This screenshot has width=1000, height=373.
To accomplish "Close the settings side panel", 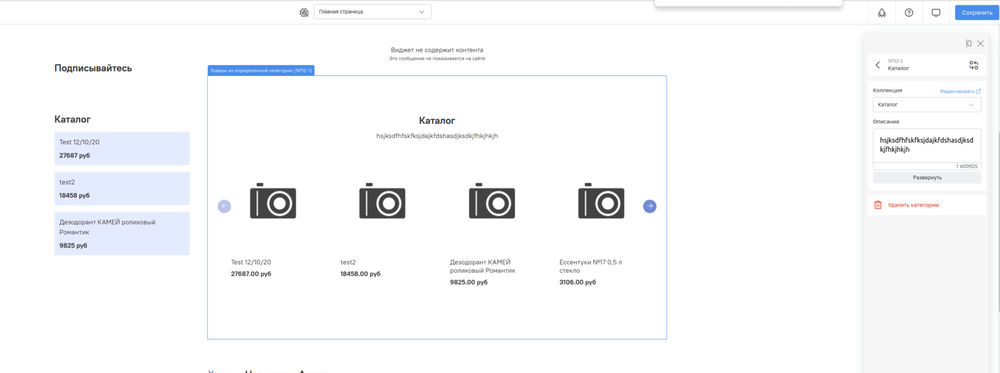I will [981, 43].
